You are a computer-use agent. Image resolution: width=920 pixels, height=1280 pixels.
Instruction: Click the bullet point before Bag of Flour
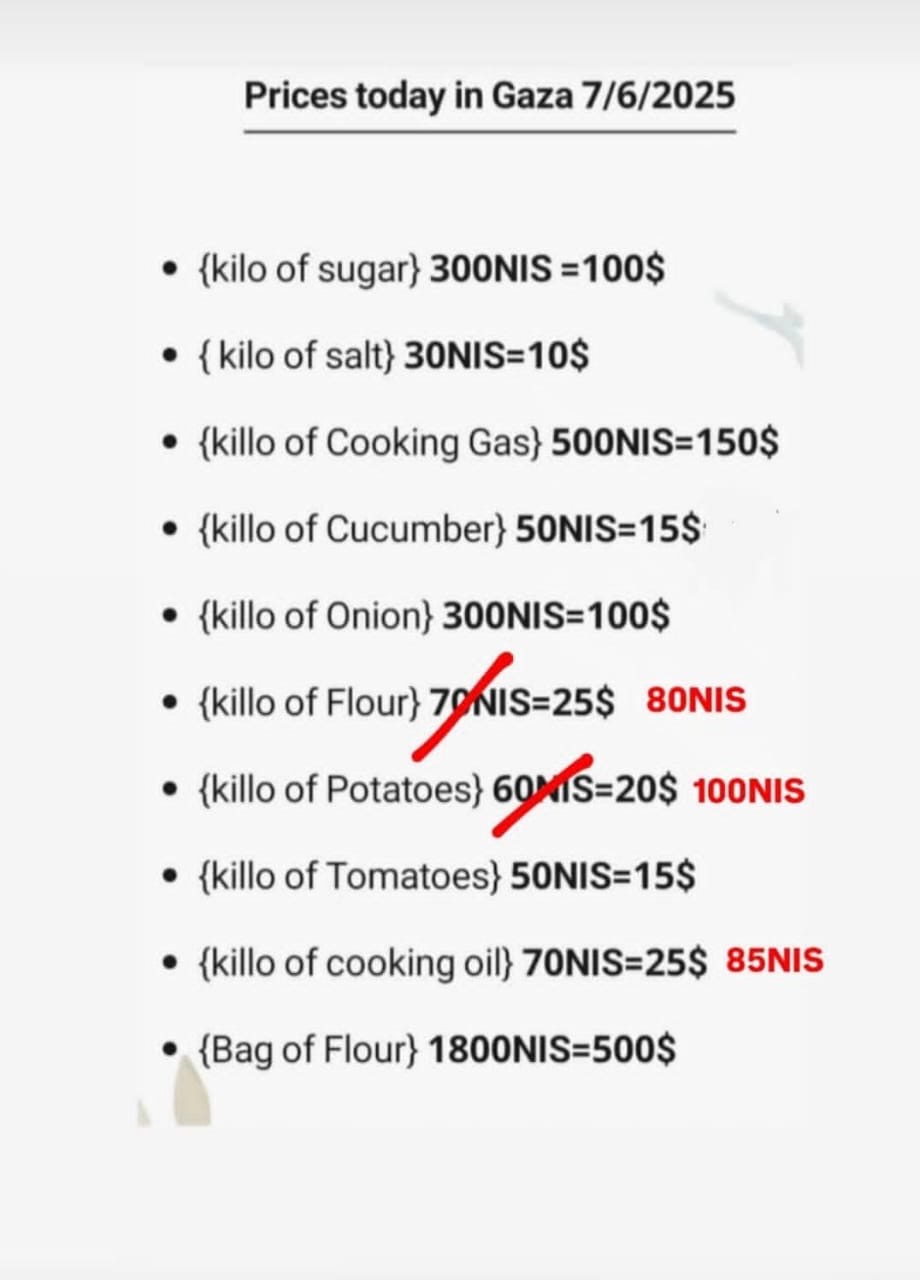click(x=172, y=1050)
